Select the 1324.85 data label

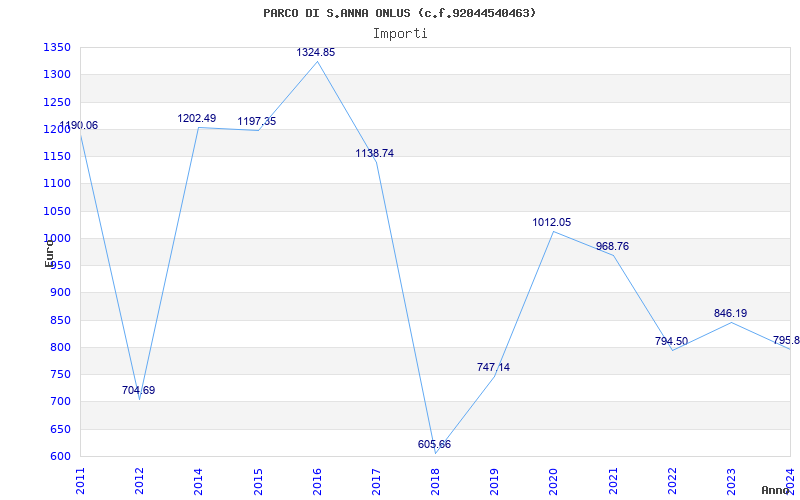(316, 52)
